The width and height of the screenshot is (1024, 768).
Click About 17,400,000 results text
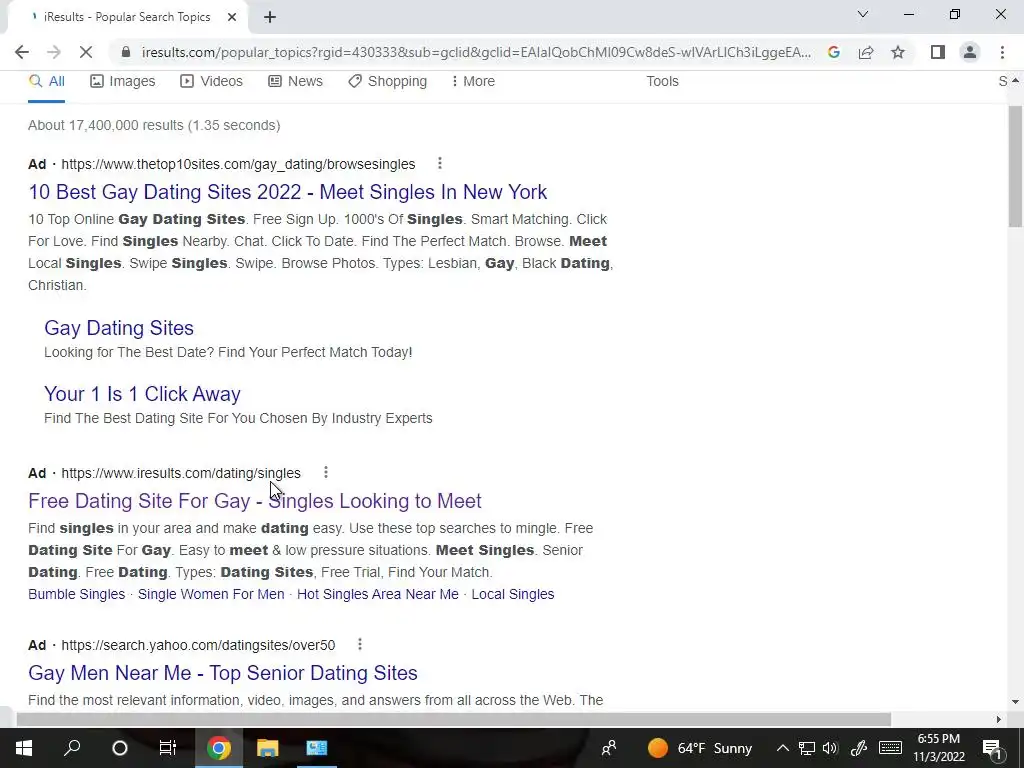(154, 125)
